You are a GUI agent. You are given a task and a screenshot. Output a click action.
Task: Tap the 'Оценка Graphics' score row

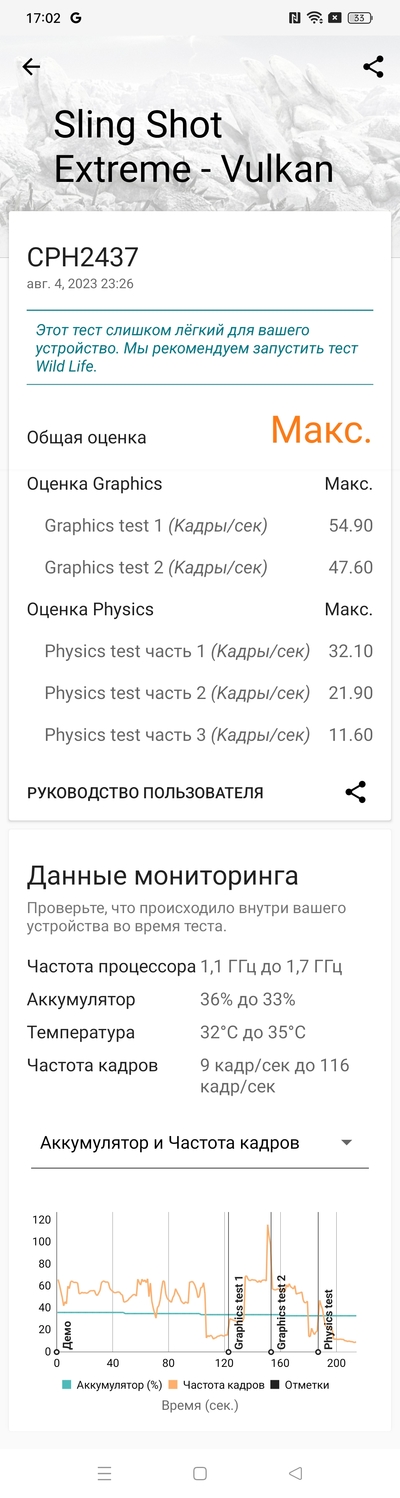[200, 484]
